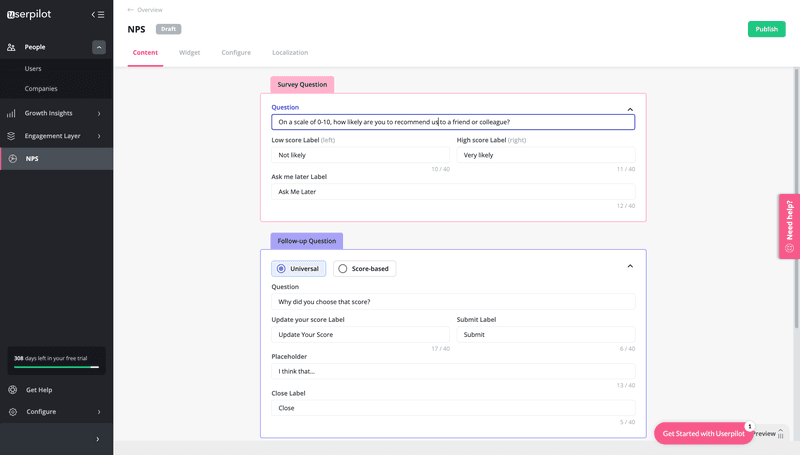Select the Universal radio option
This screenshot has height=455, width=800.
(x=281, y=268)
